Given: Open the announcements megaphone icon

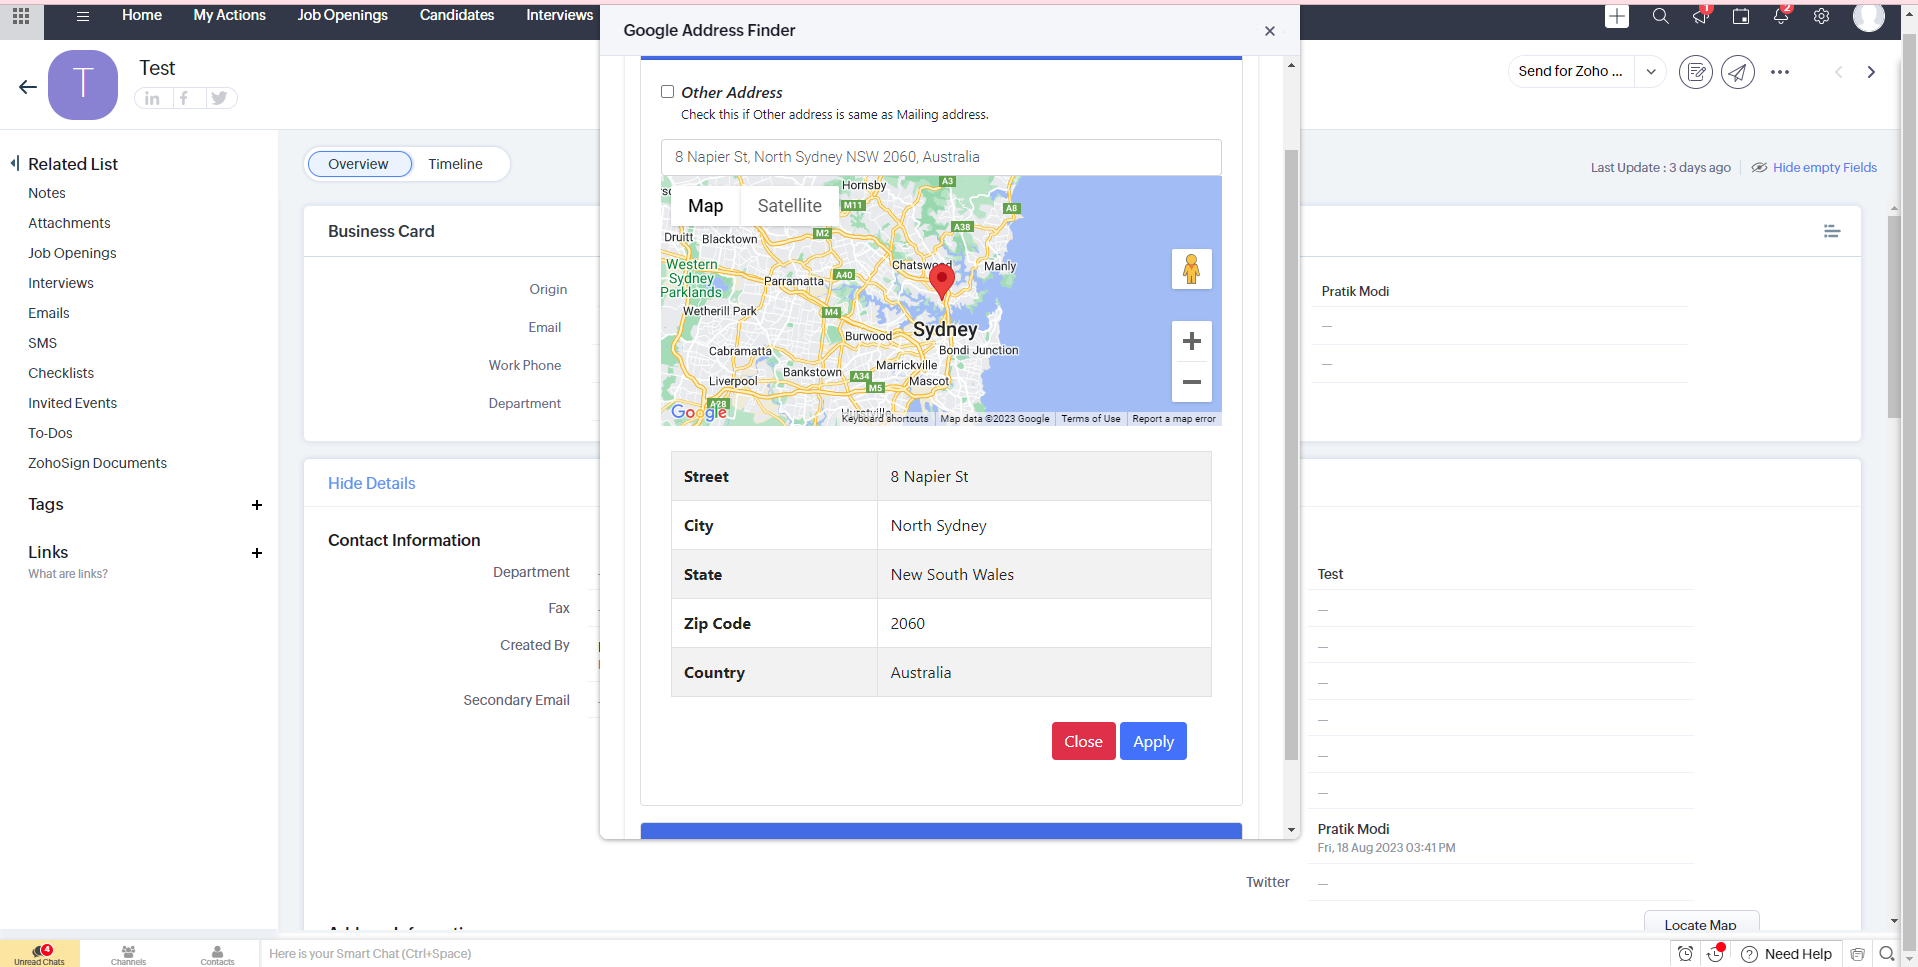Looking at the screenshot, I should [1701, 16].
